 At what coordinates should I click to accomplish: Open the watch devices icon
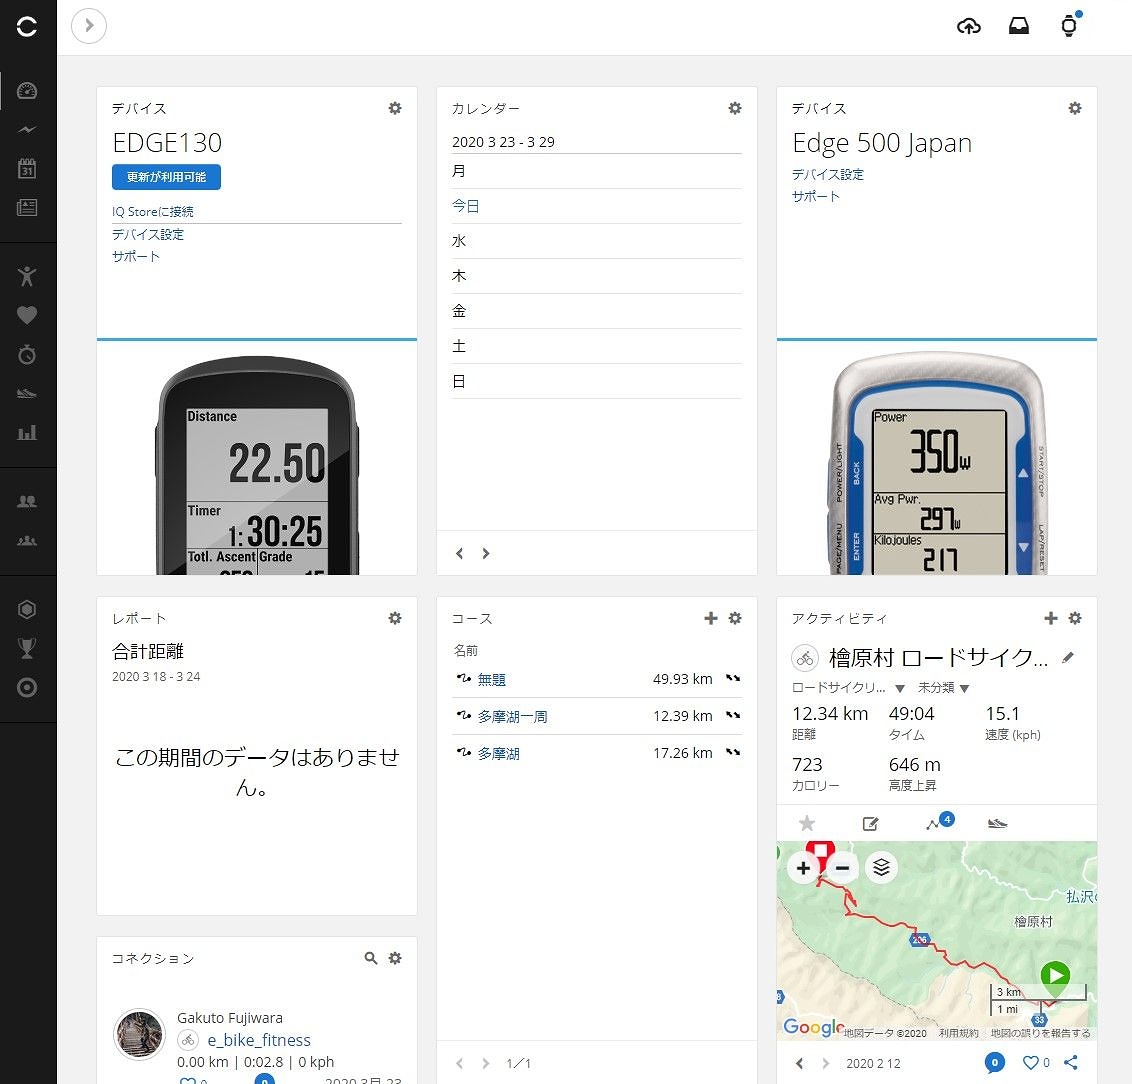[x=1069, y=26]
